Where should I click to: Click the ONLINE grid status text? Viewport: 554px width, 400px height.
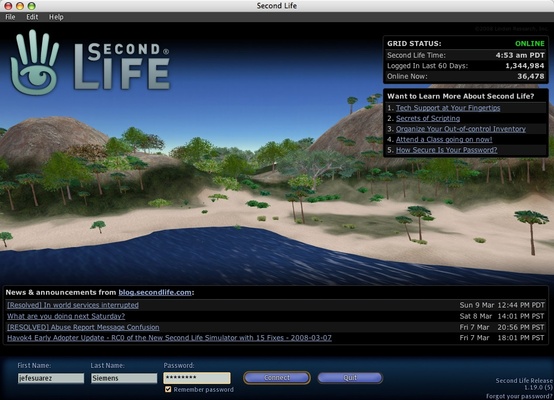point(530,43)
